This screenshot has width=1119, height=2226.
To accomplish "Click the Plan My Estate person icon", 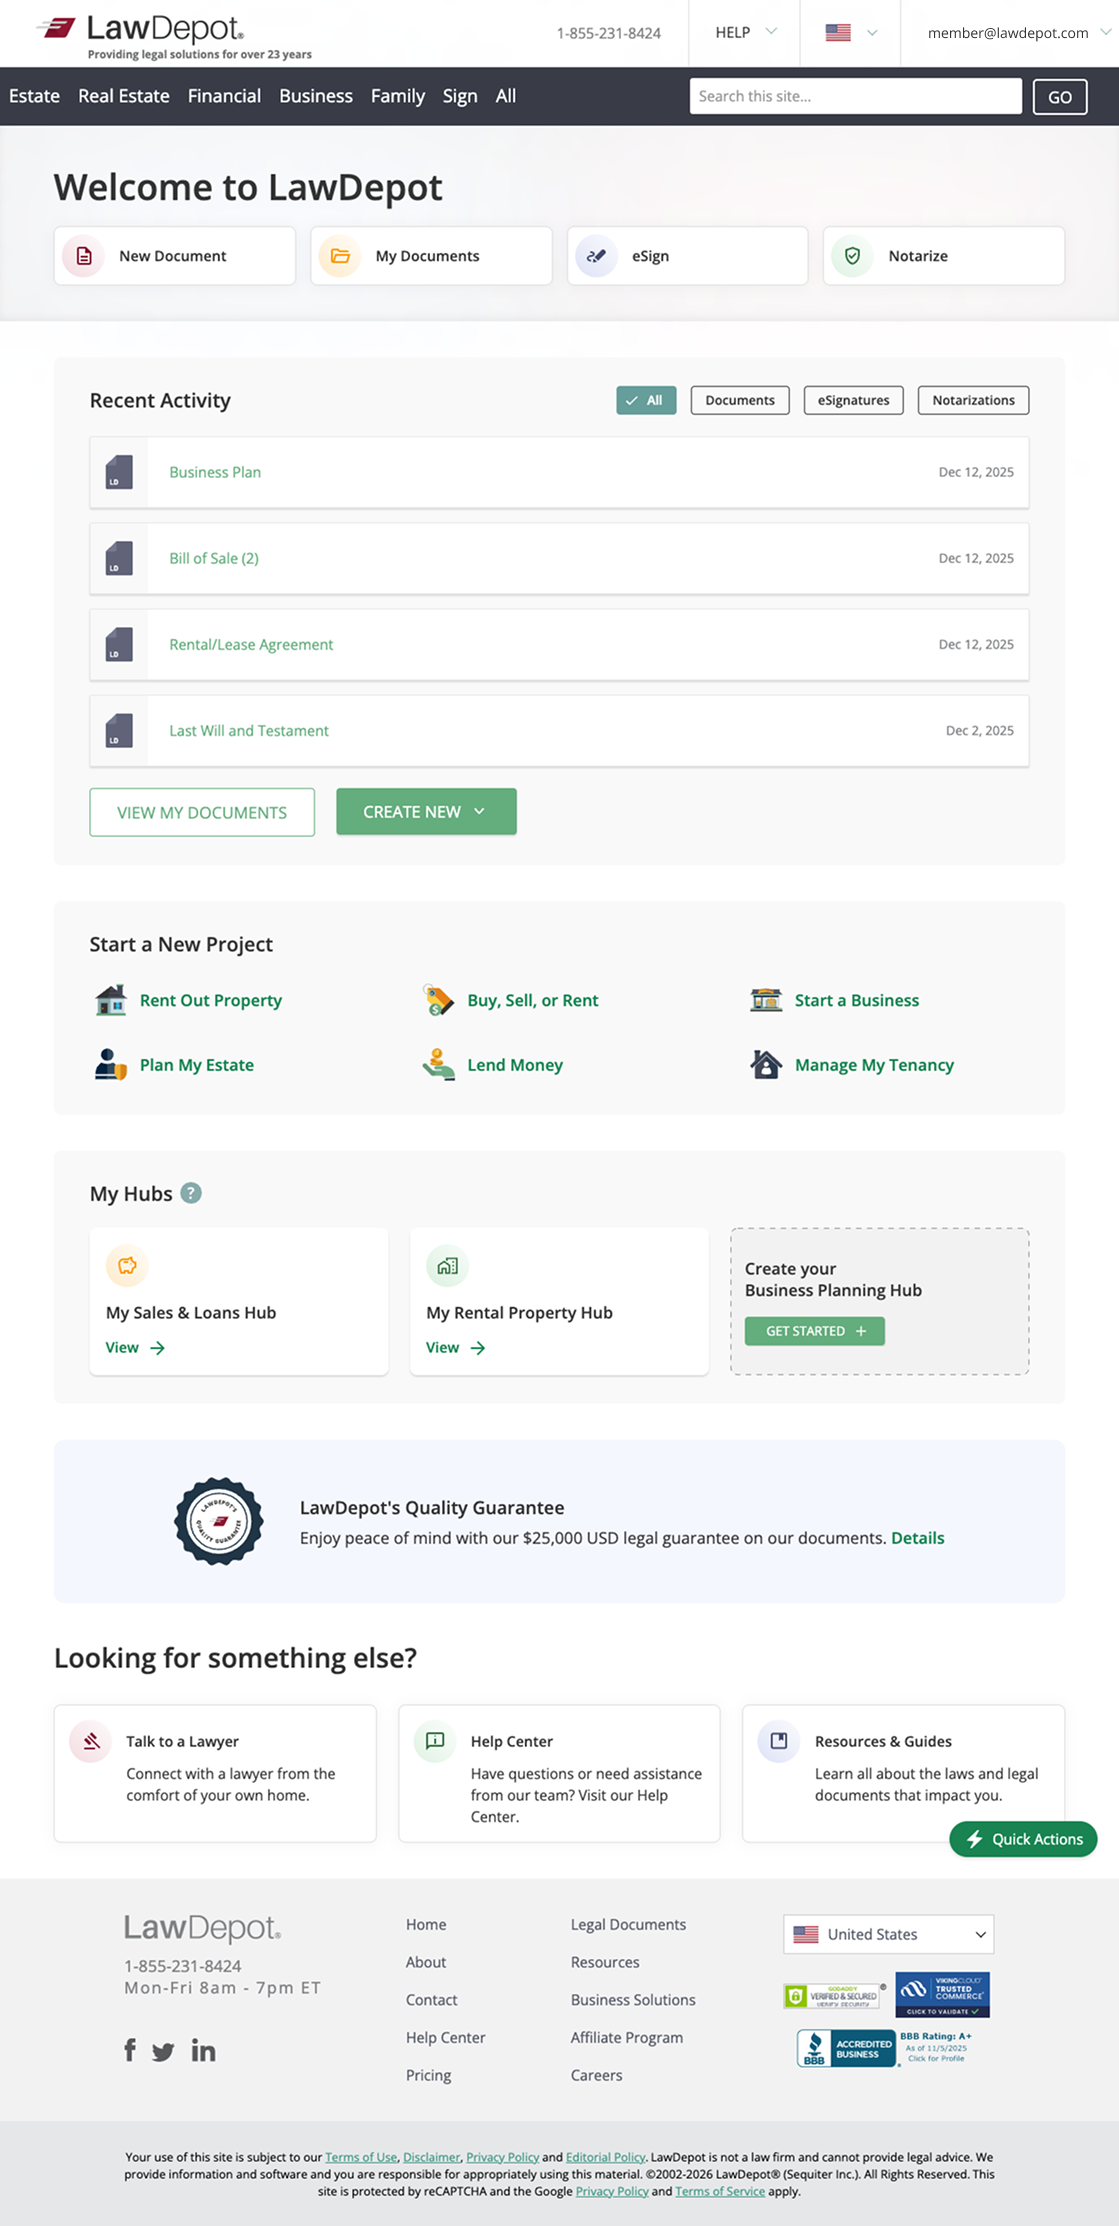I will (x=111, y=1065).
